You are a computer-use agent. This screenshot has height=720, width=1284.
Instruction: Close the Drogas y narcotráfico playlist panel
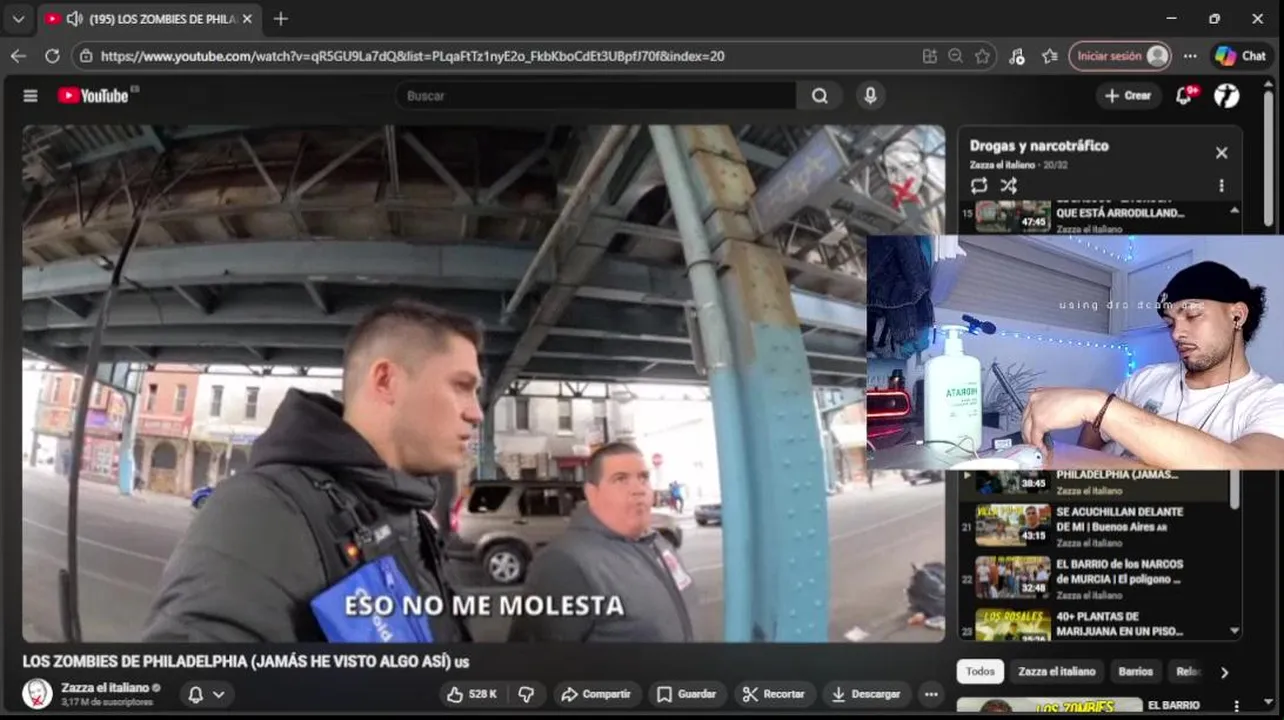1221,153
